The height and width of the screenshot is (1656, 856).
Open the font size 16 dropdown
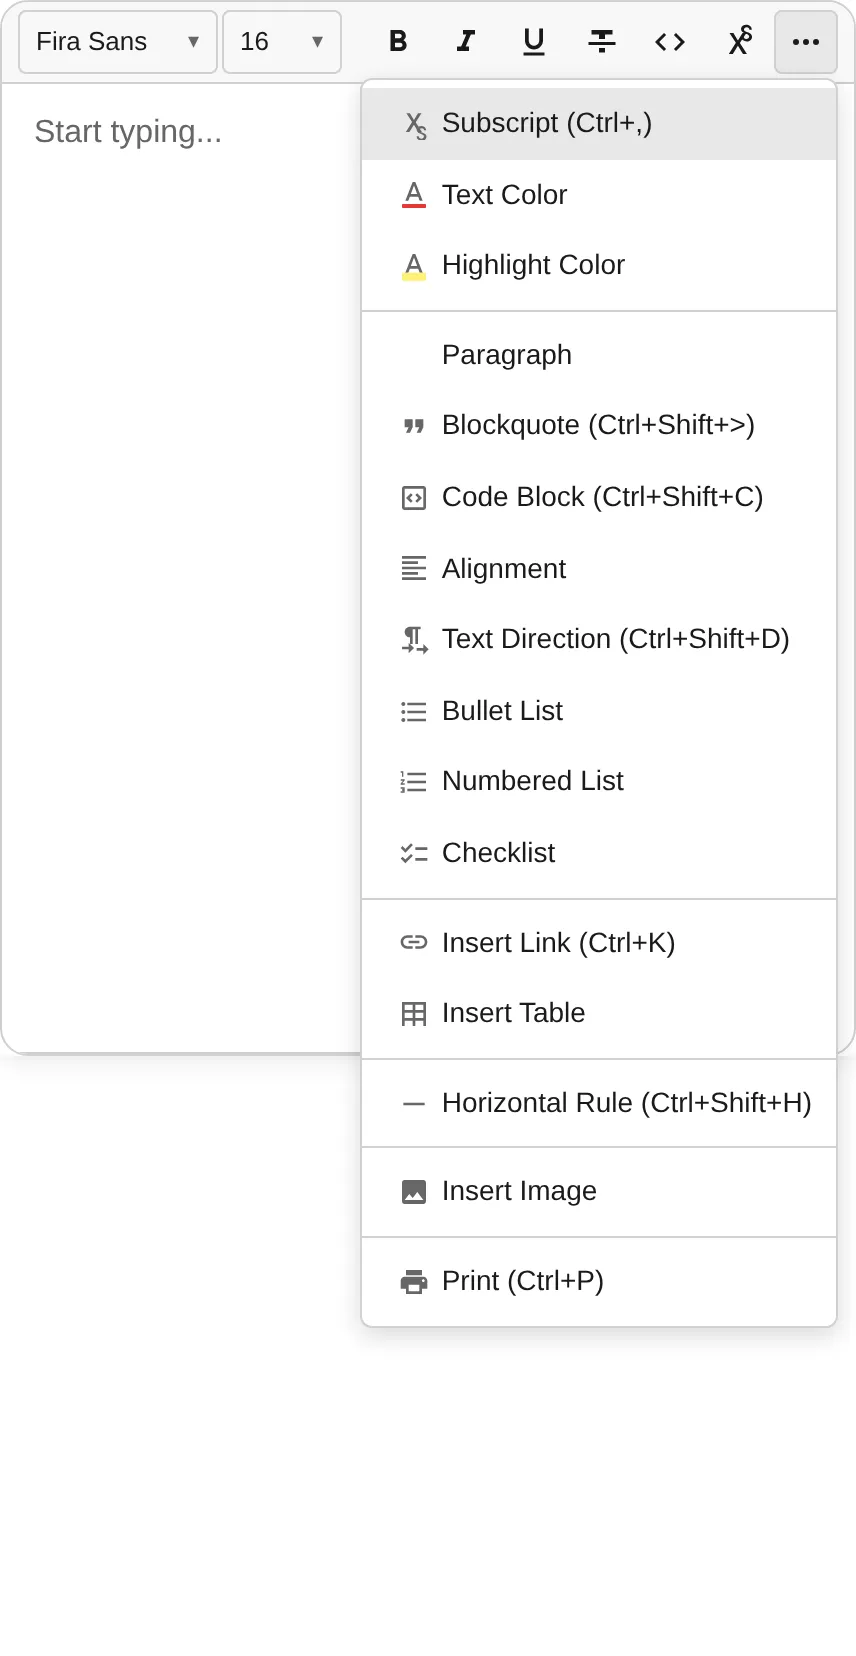tap(282, 41)
